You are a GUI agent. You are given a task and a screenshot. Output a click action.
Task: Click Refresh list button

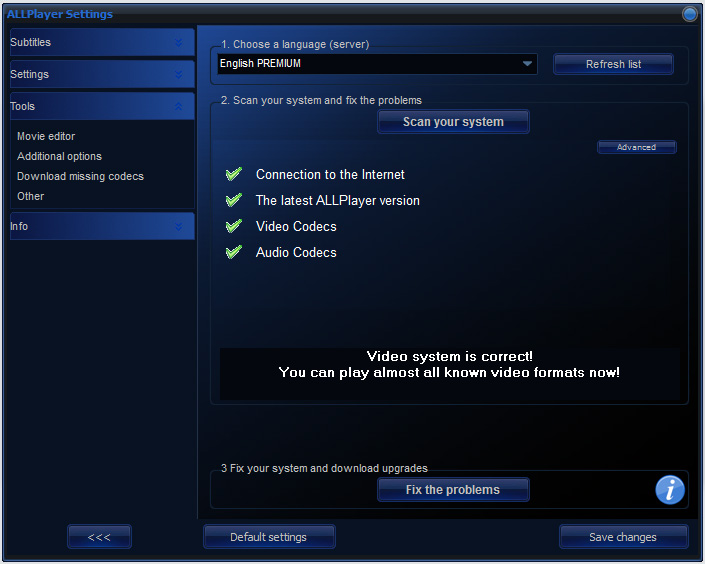(x=613, y=64)
